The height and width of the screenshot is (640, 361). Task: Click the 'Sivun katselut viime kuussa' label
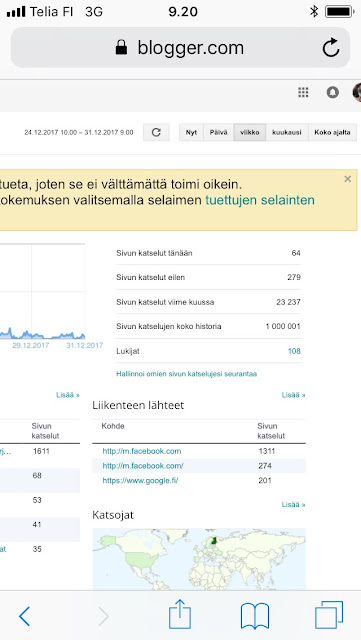pyautogui.click(x=165, y=302)
